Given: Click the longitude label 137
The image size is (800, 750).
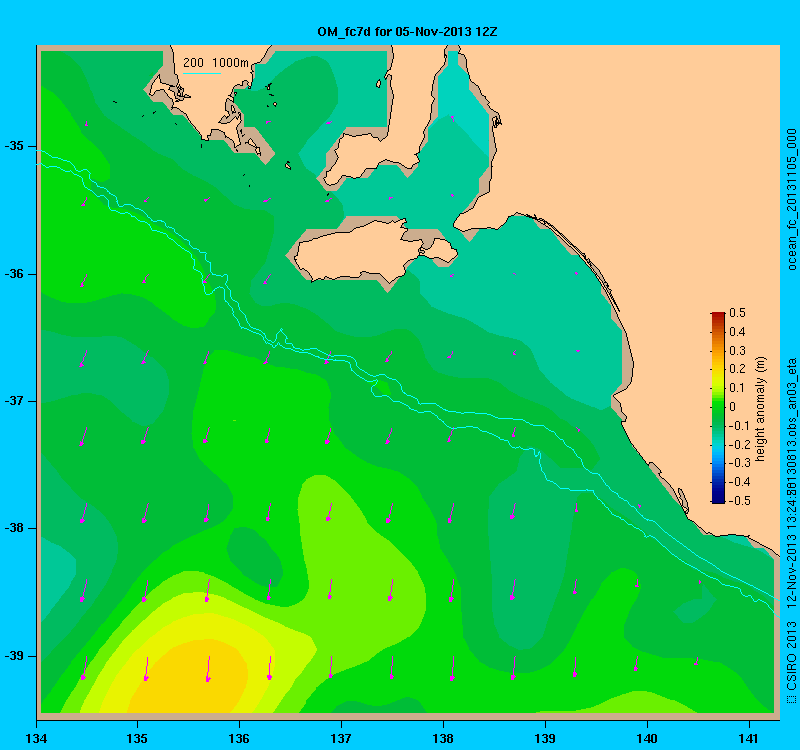Looking at the screenshot, I should pos(341,738).
